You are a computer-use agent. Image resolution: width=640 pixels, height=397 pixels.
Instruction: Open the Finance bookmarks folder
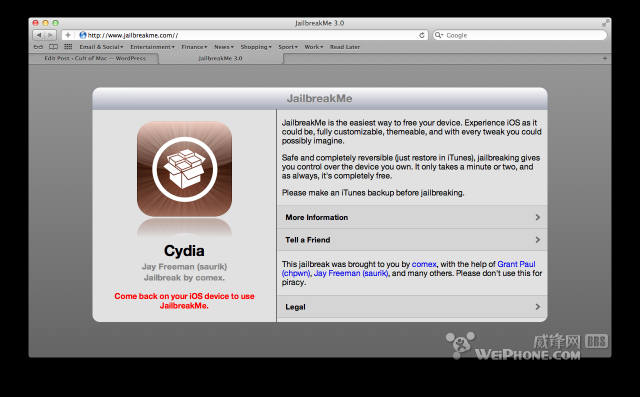pos(194,47)
